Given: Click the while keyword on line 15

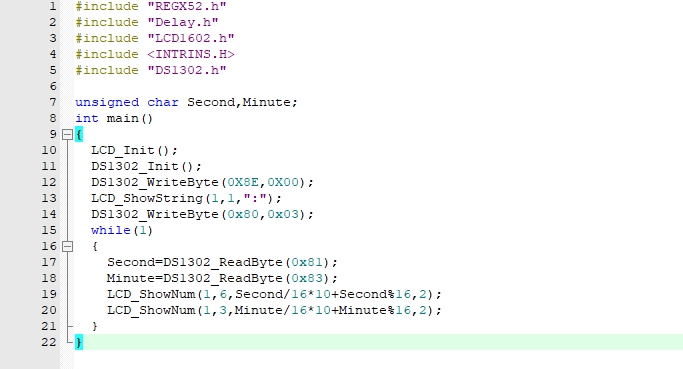Looking at the screenshot, I should click(x=111, y=230).
